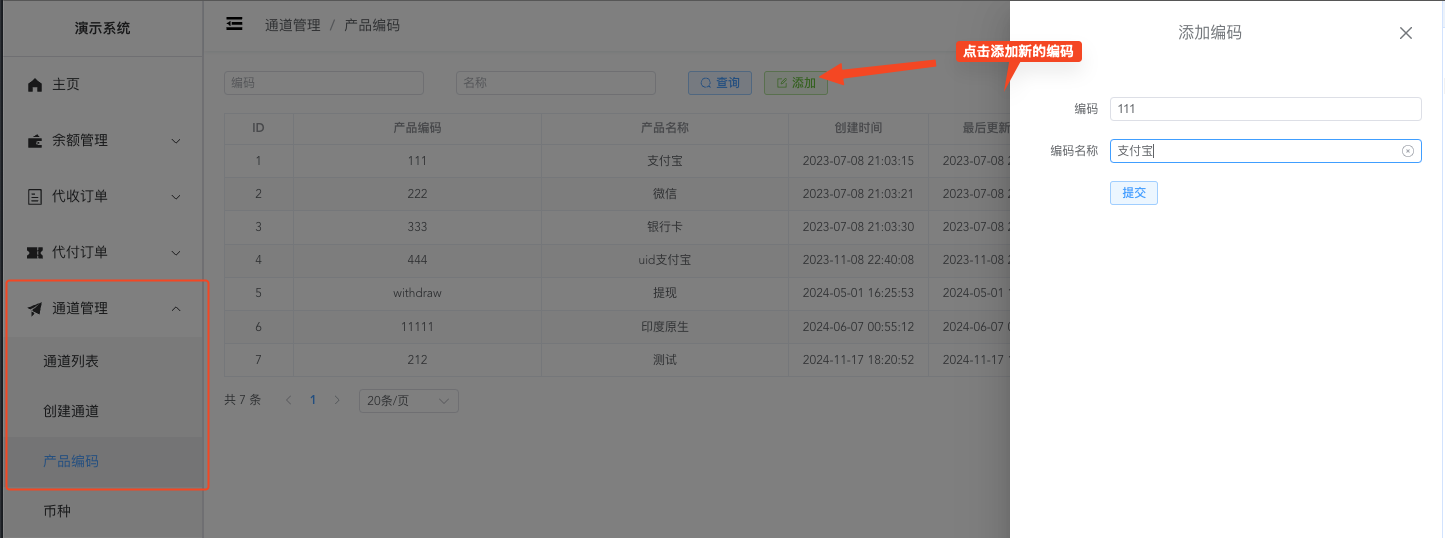Click the 测试 product name cell
This screenshot has width=1445, height=538.
665,360
